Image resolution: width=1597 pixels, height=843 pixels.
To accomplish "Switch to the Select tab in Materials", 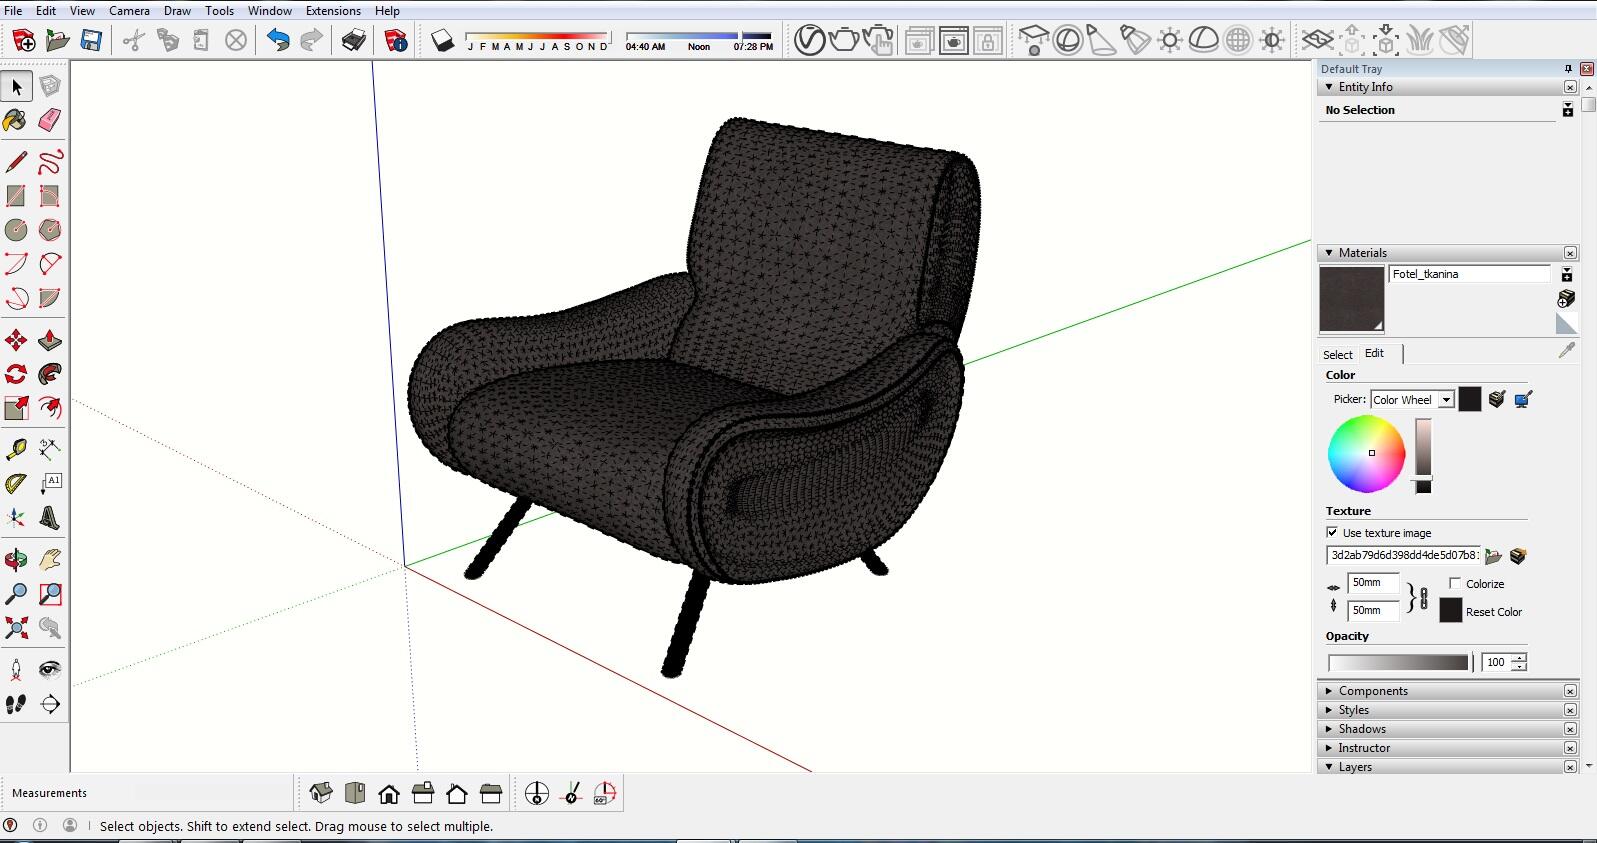I will click(x=1337, y=354).
